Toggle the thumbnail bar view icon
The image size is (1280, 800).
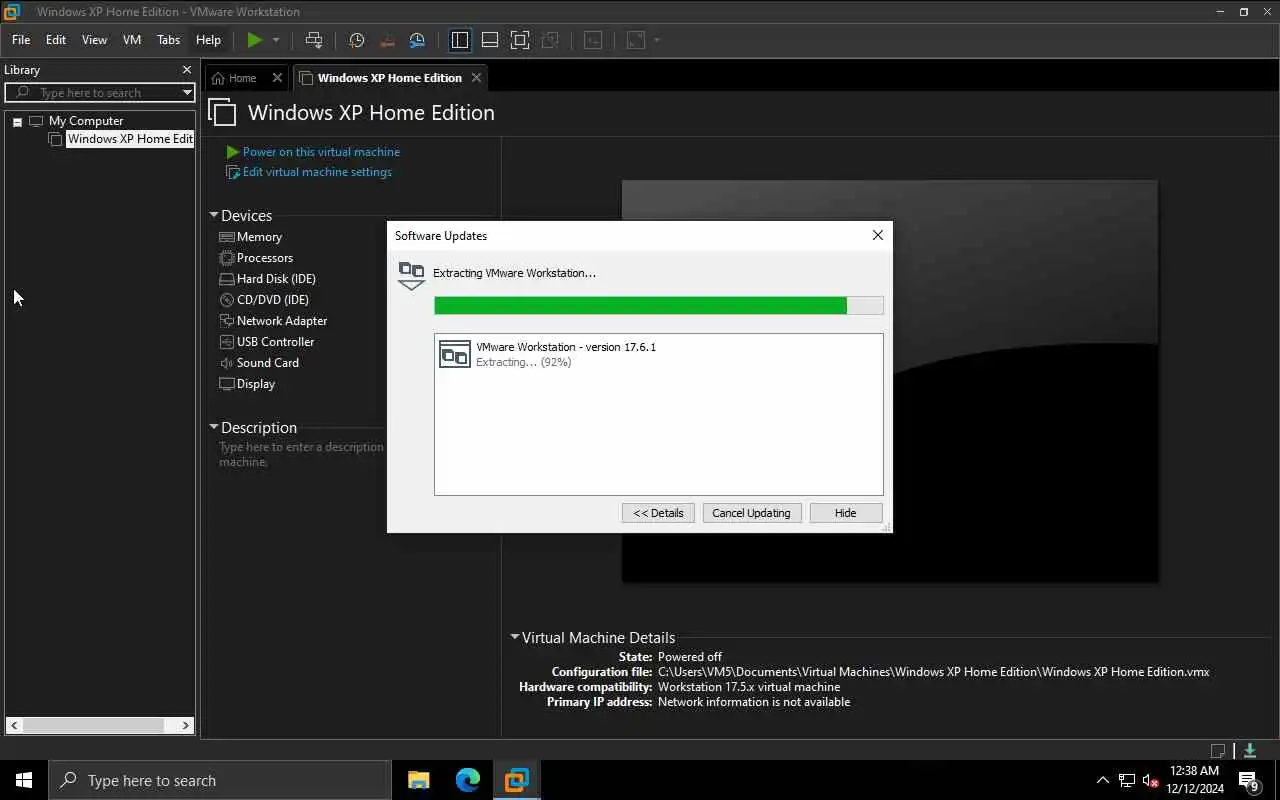point(490,40)
